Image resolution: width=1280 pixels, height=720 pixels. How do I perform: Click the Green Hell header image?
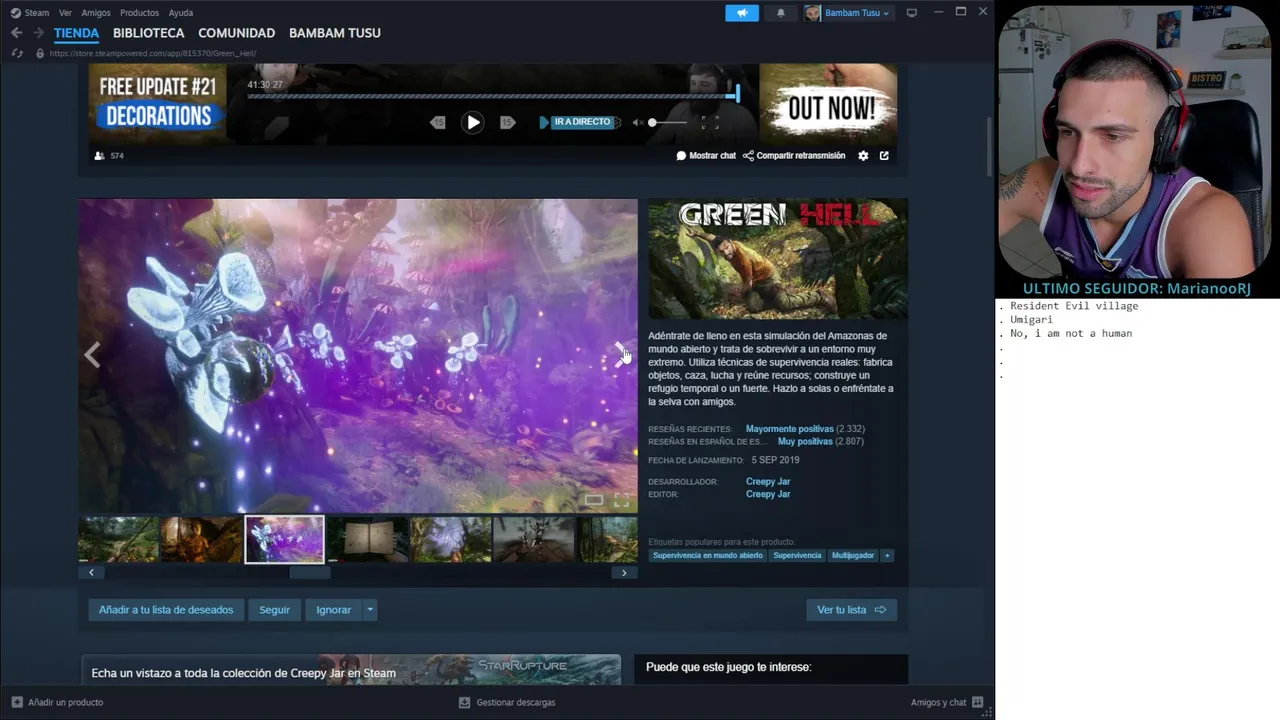[x=778, y=259]
